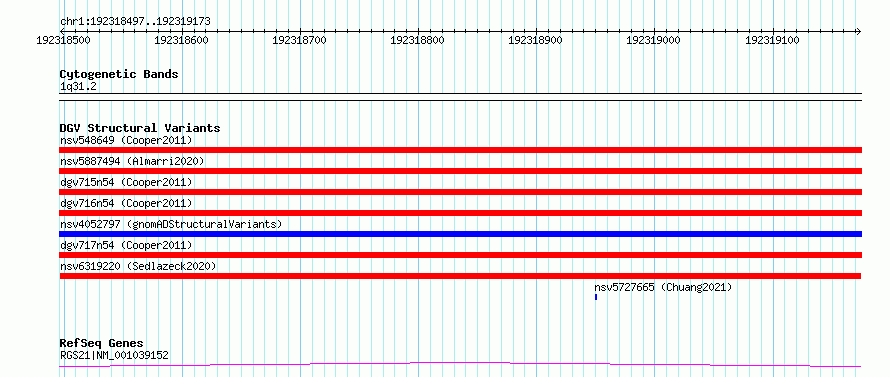Click the red bar under nsv548649

pos(460,150)
